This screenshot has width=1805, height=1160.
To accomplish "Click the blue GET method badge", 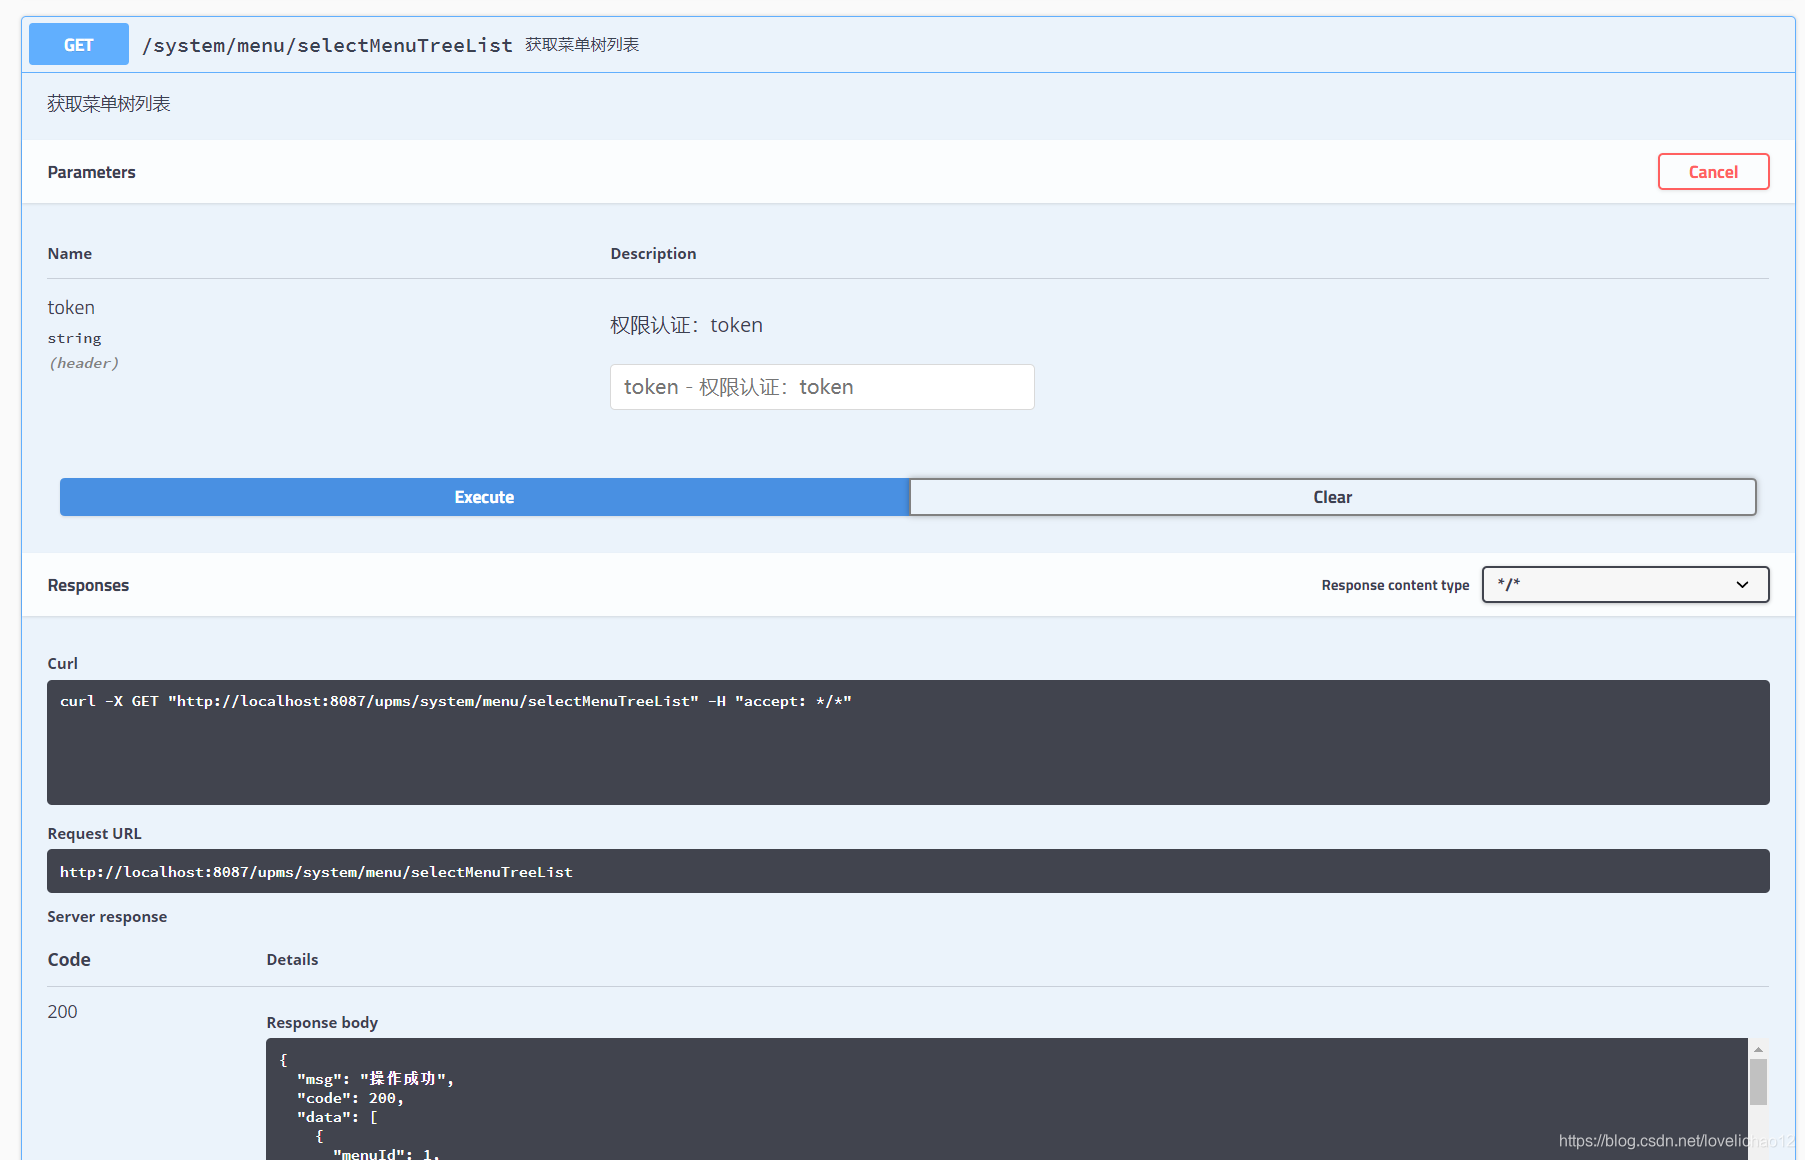I will coord(78,44).
